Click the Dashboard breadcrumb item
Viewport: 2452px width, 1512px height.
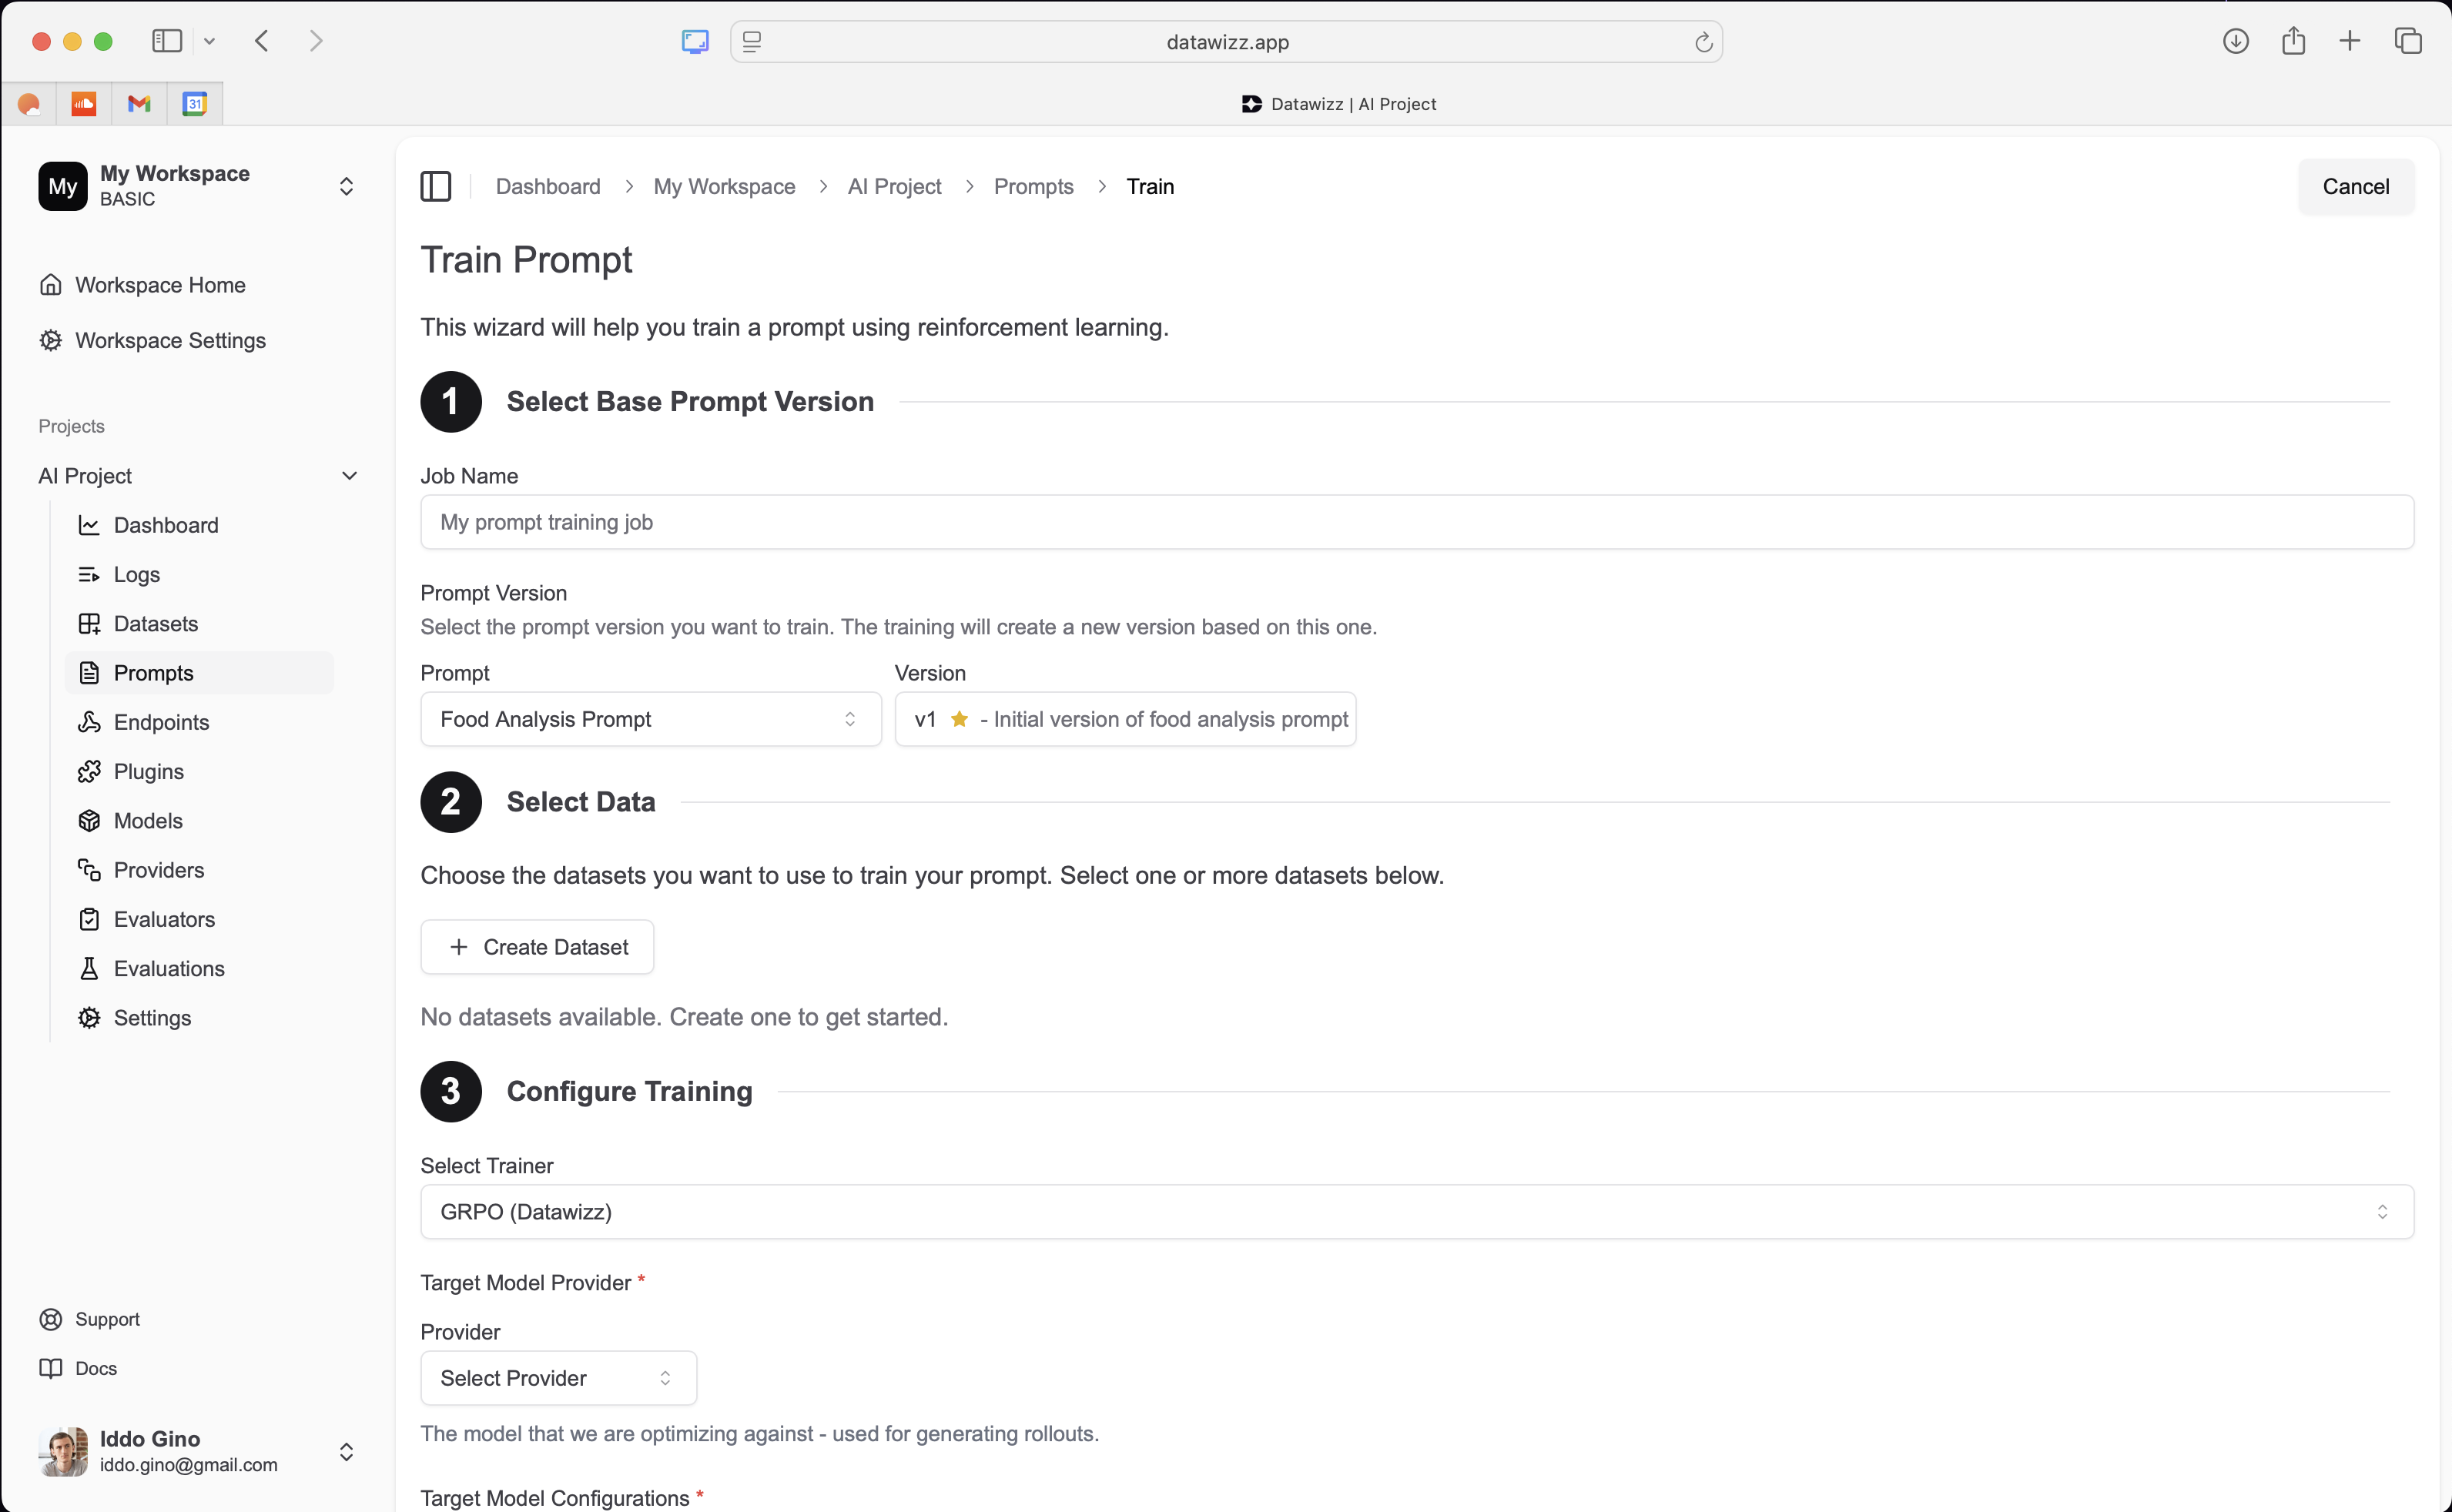click(x=548, y=186)
